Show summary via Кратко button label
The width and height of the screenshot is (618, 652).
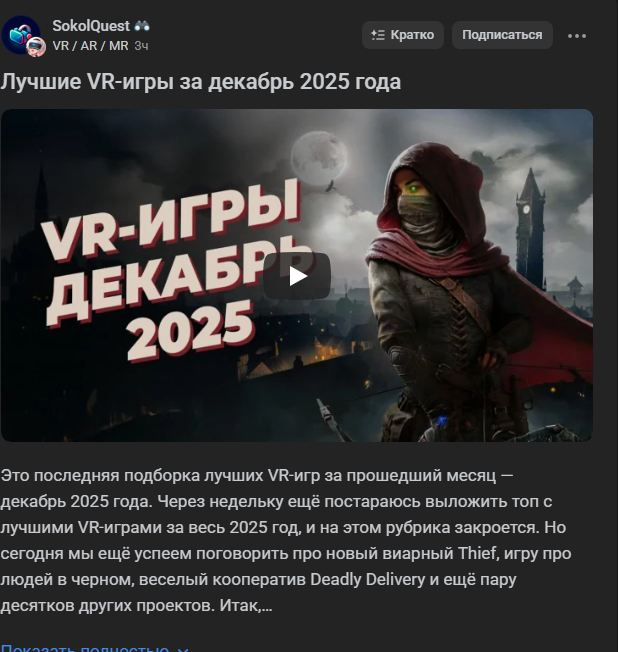[x=412, y=35]
